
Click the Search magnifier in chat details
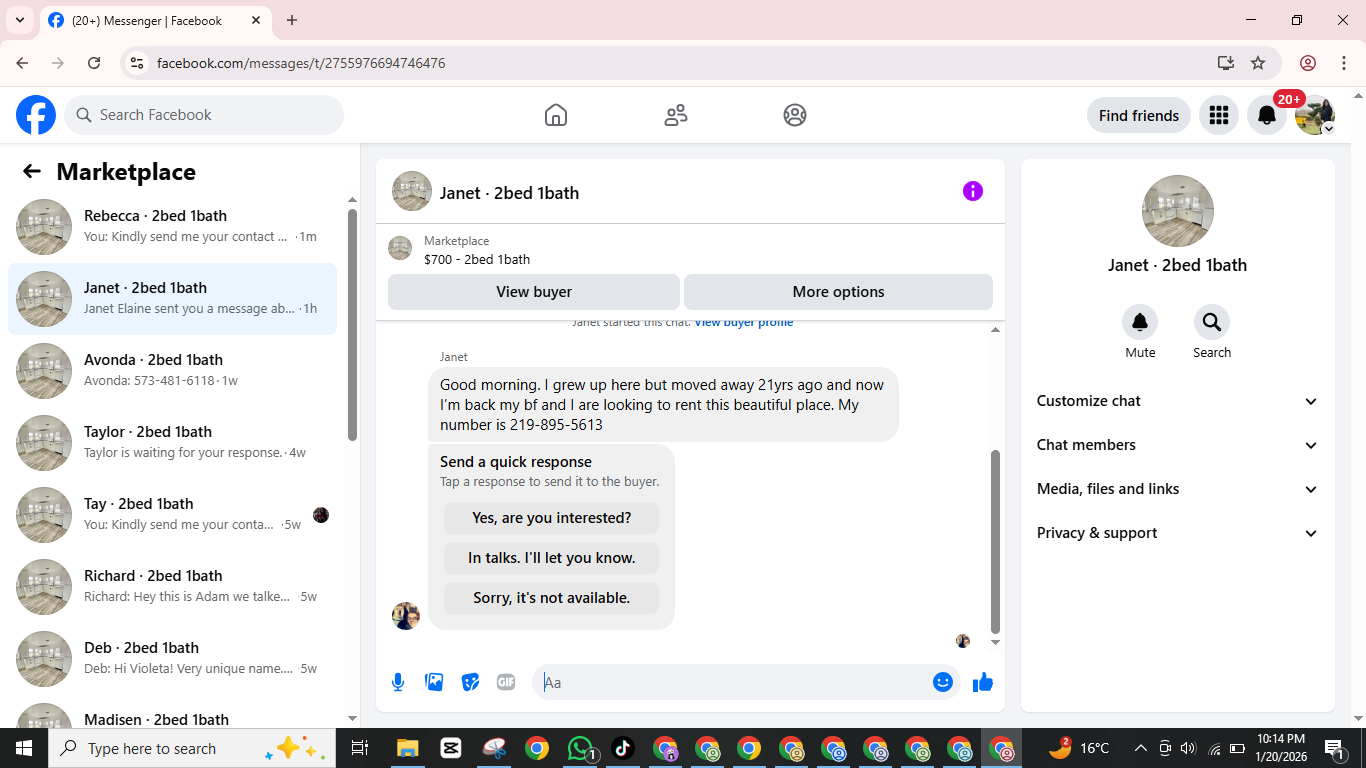[x=1212, y=322]
